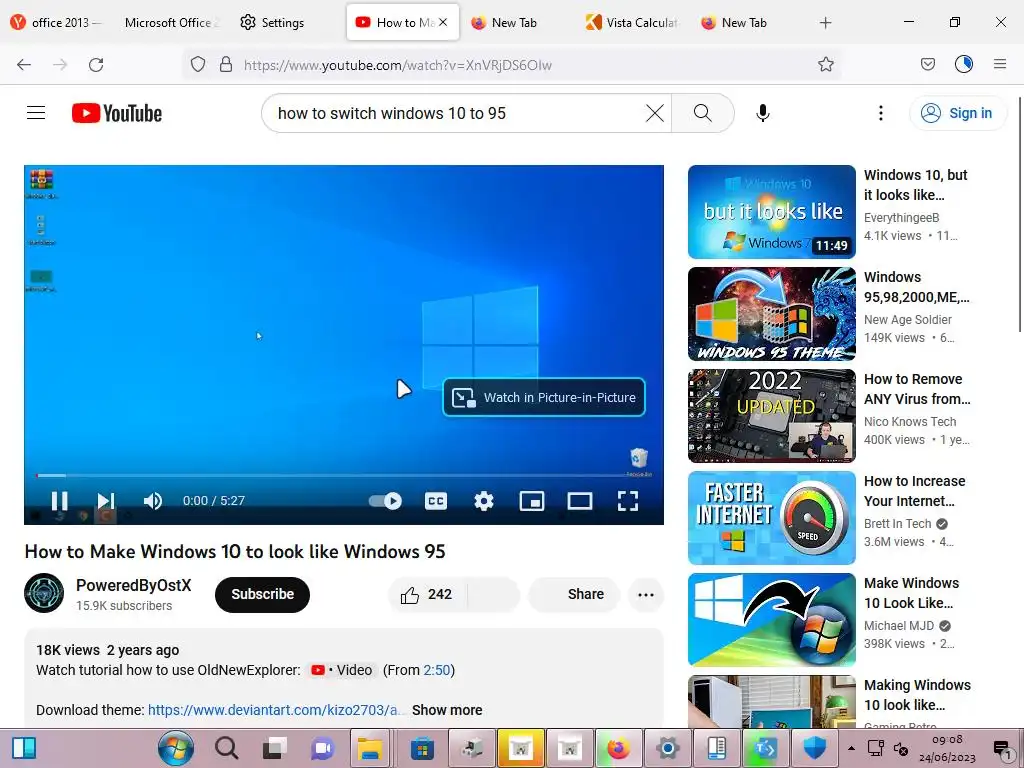Pause the video with the pause button
This screenshot has height=768, width=1024.
coord(59,501)
